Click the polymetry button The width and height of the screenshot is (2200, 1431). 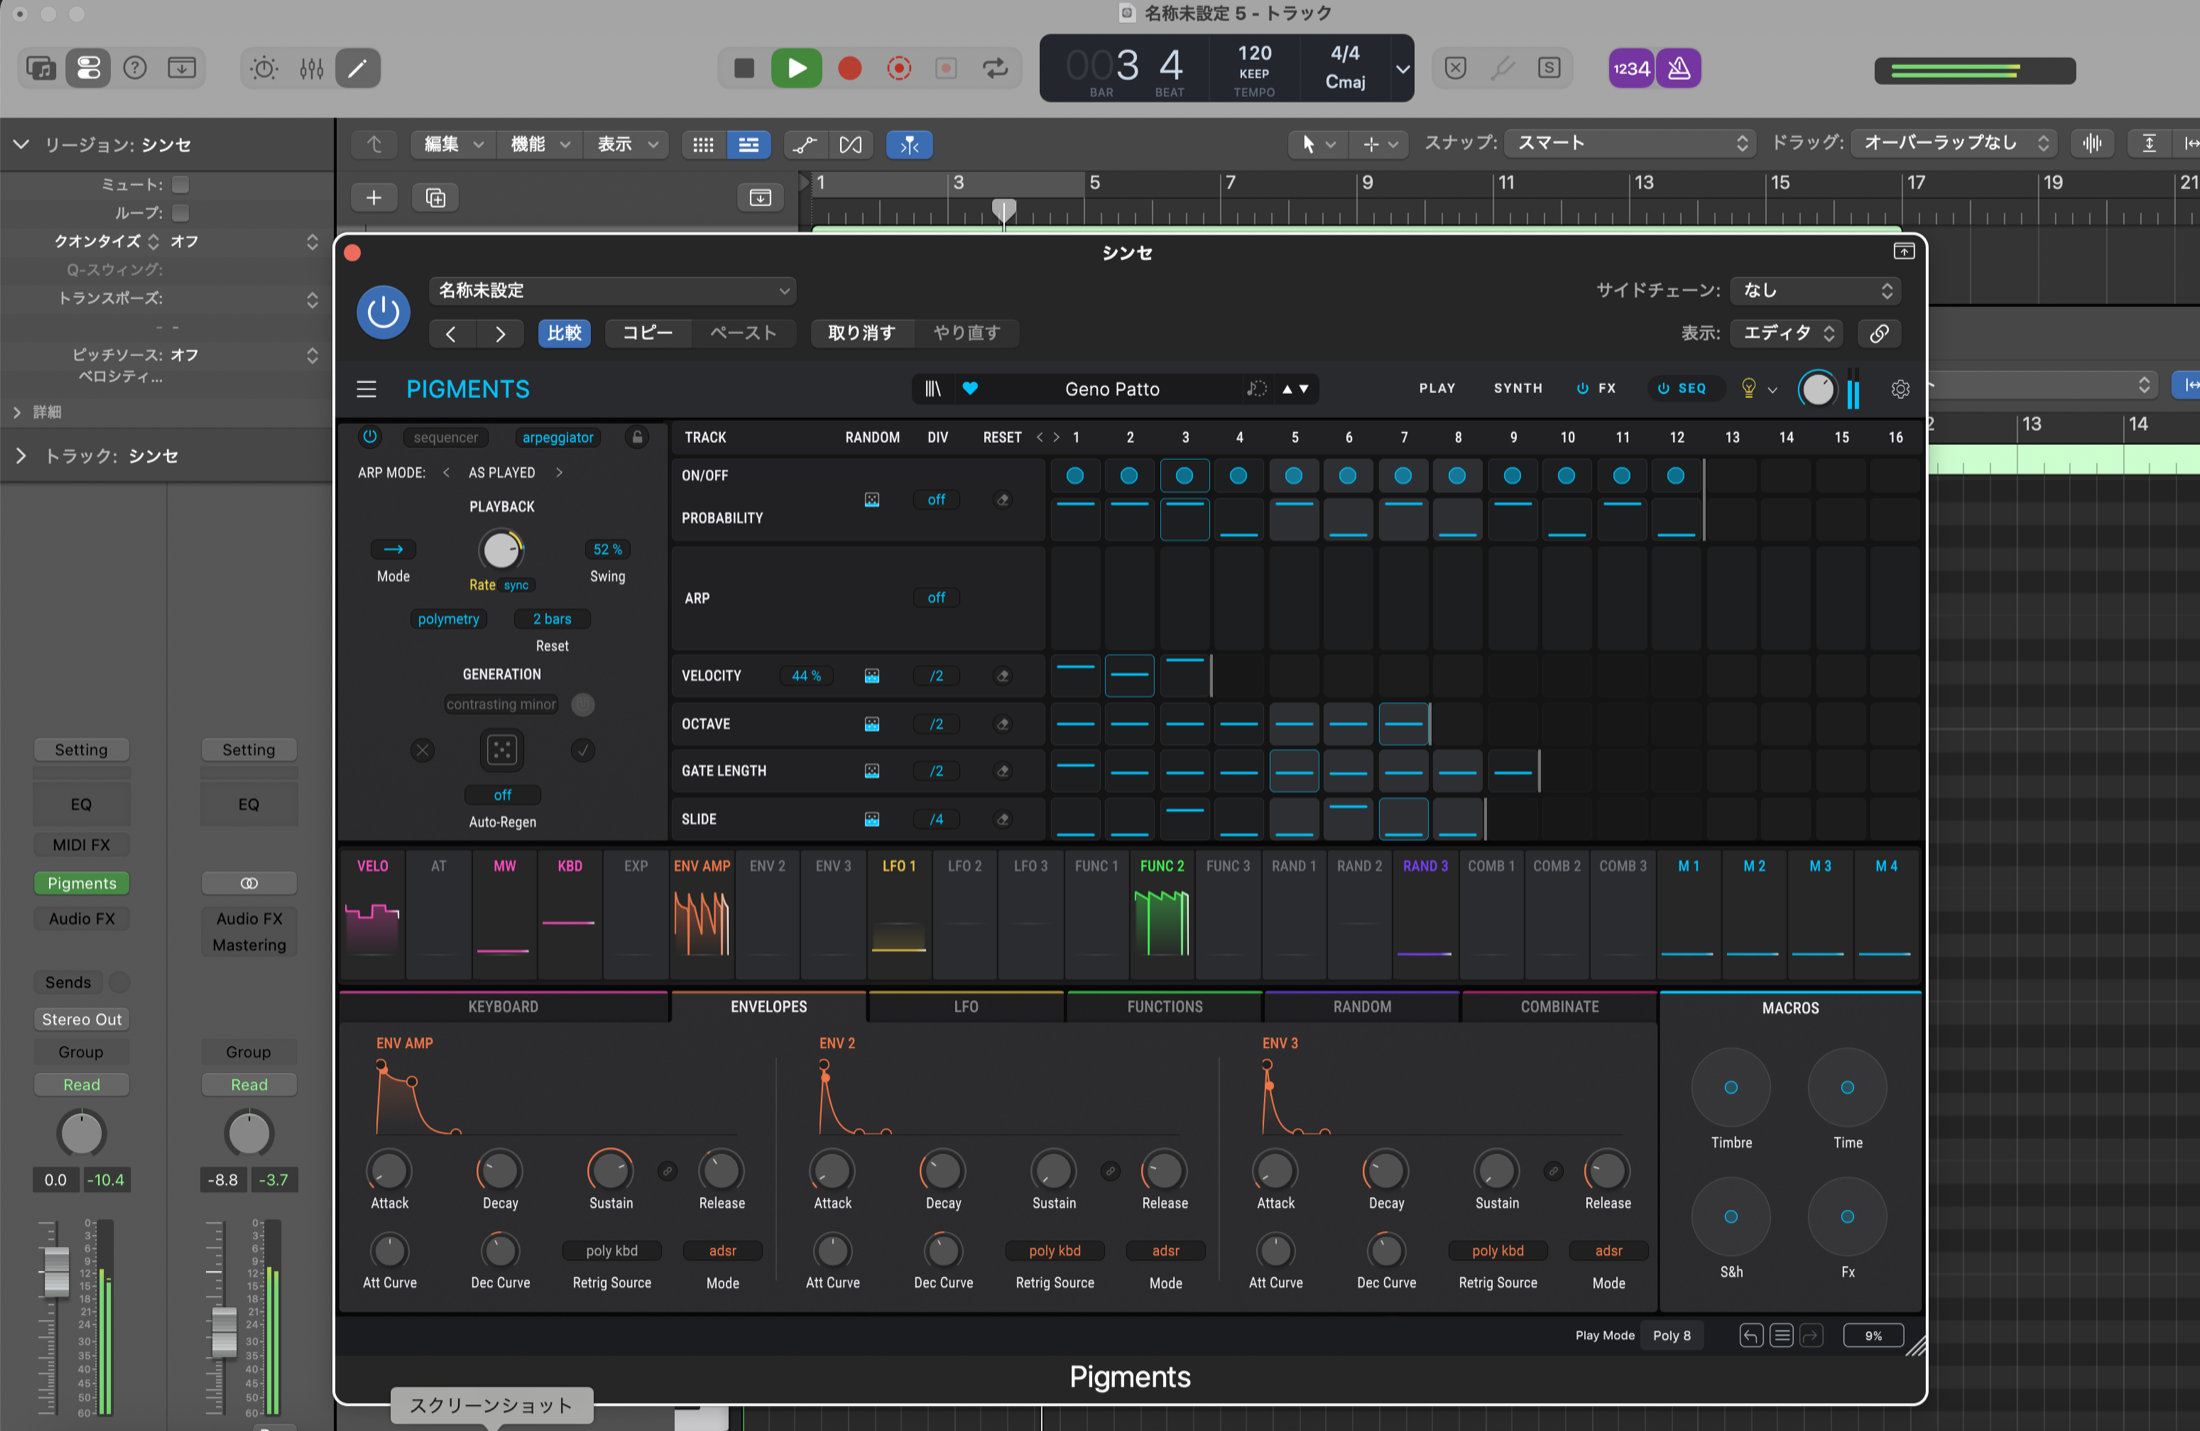point(448,619)
